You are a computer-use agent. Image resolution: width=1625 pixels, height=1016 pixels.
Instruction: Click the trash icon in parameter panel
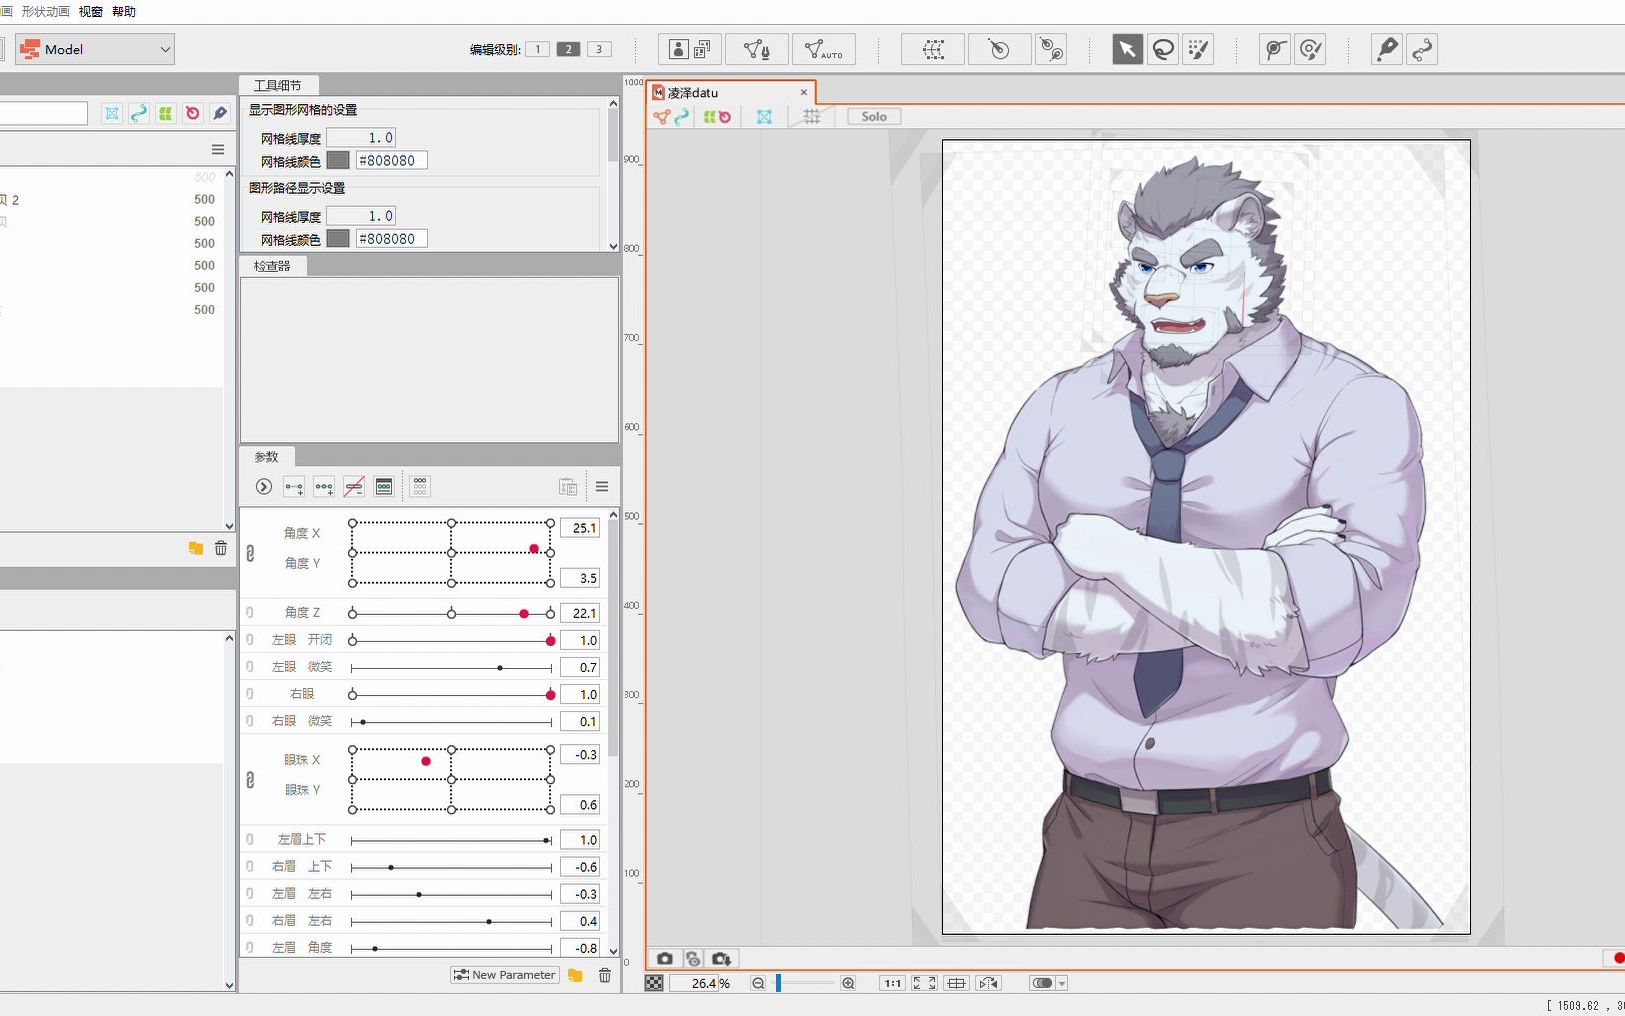tap(605, 975)
